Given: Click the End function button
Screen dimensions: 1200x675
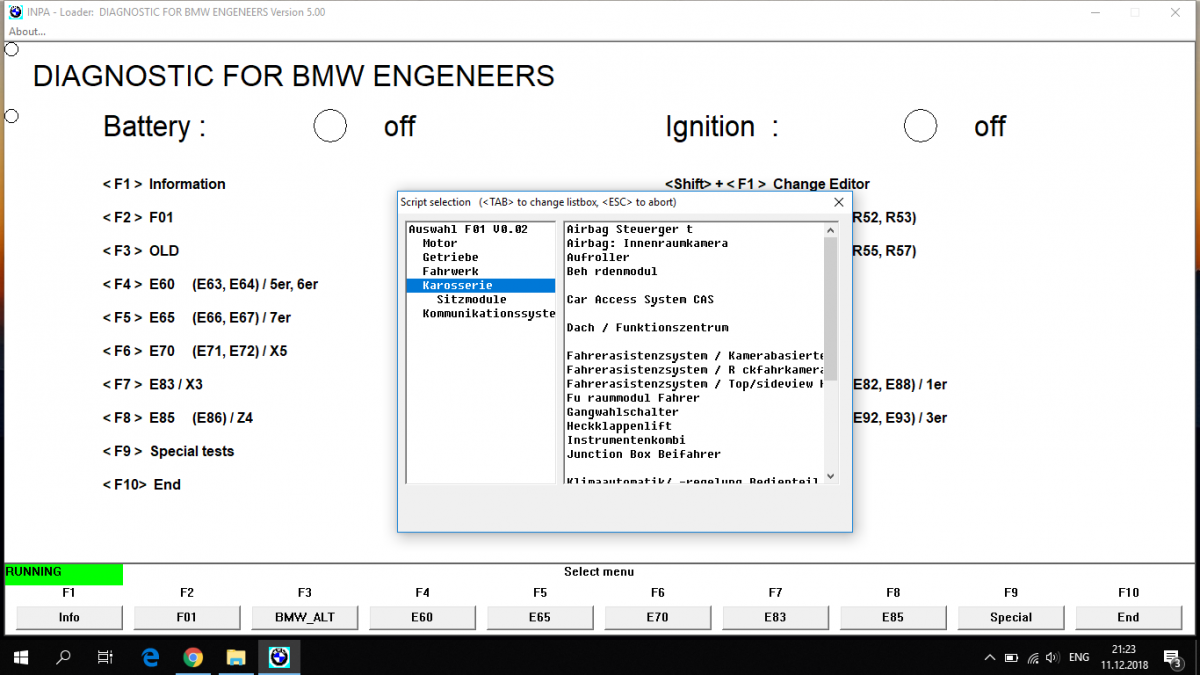Looking at the screenshot, I should (x=1128, y=617).
